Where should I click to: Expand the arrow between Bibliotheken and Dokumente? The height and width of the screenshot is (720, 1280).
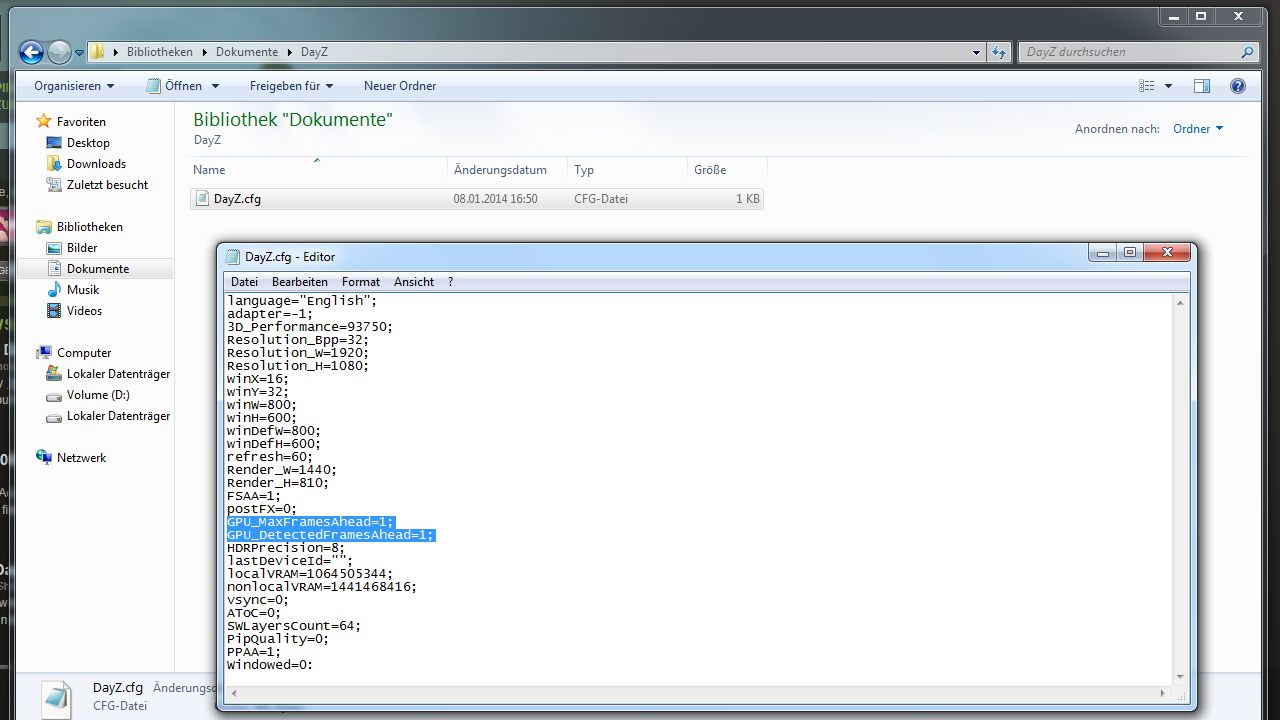206,52
